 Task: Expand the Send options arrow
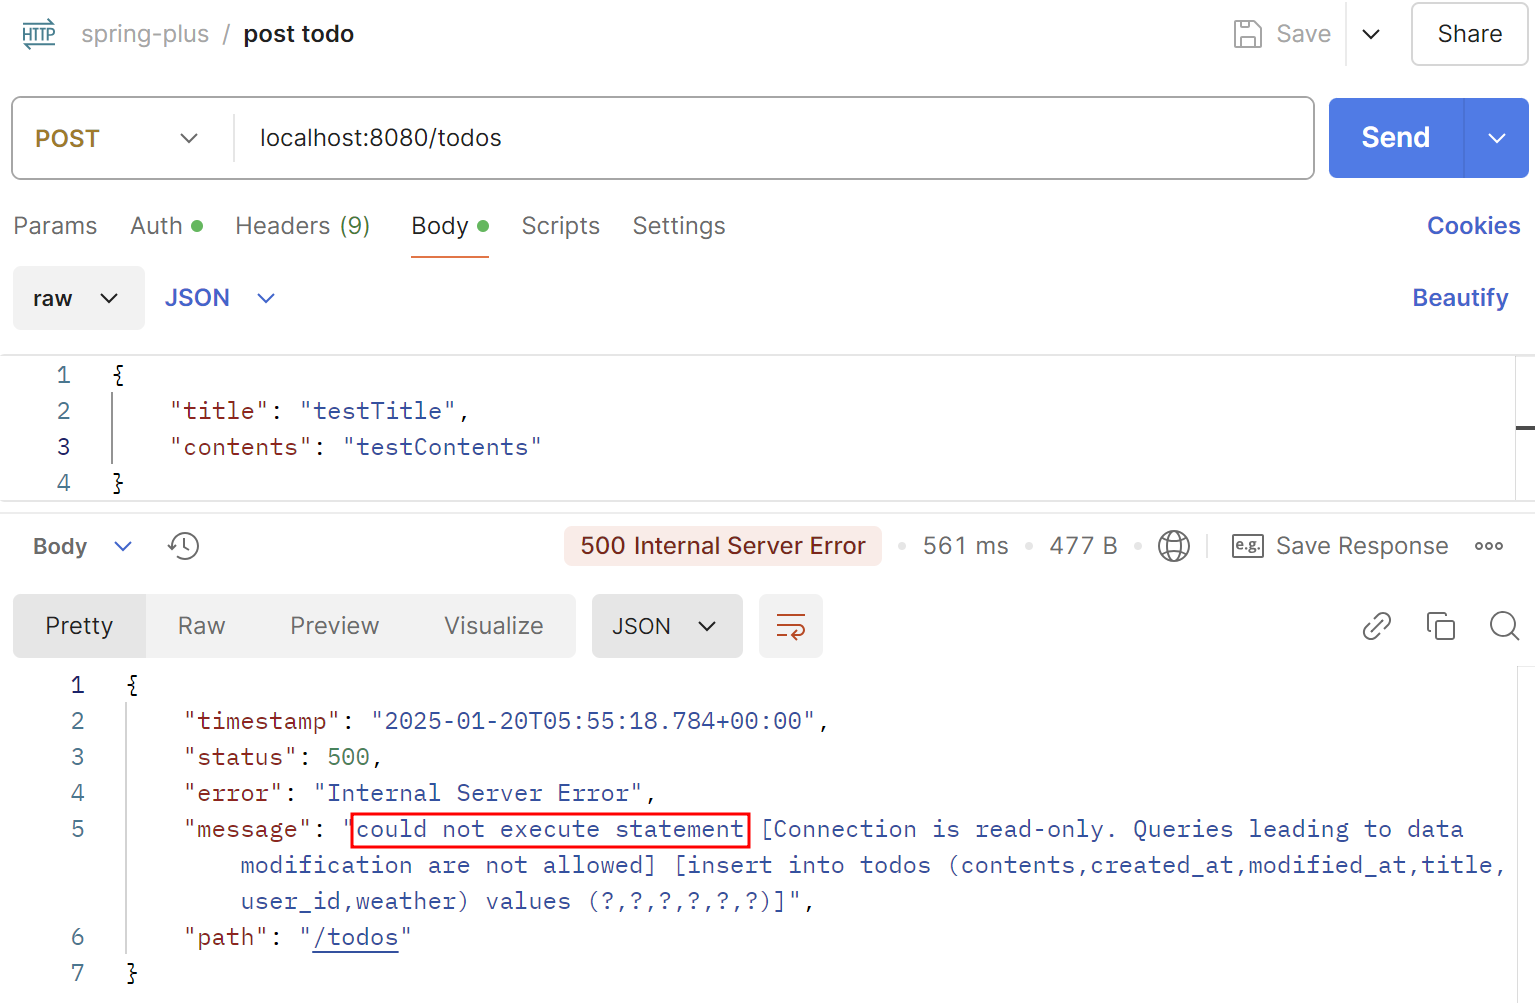pos(1496,138)
